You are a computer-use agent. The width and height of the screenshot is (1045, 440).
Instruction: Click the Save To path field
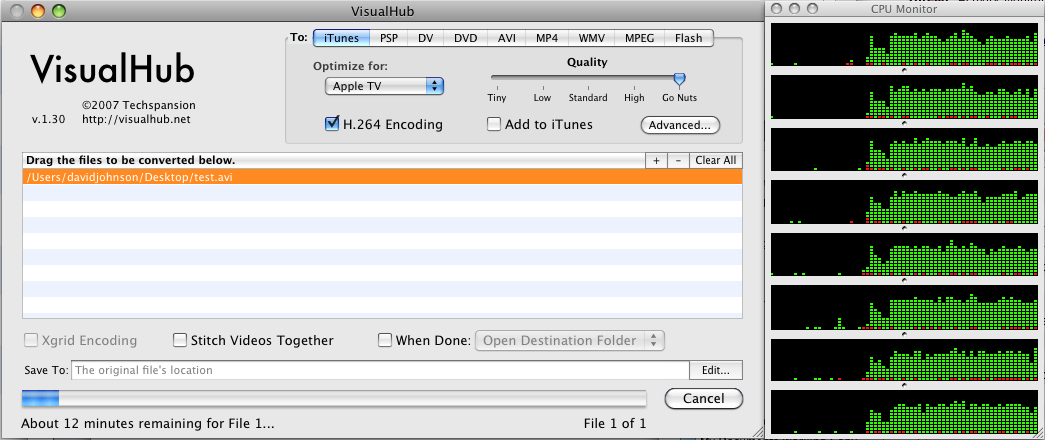pyautogui.click(x=380, y=370)
